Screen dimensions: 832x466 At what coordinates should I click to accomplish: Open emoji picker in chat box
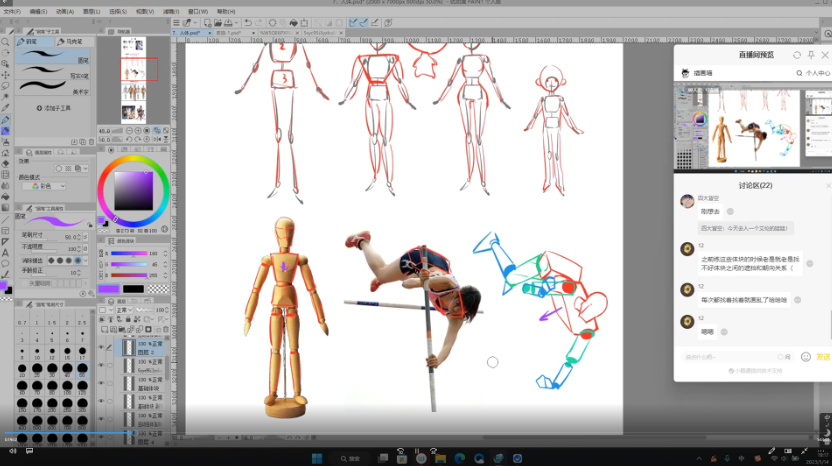click(805, 357)
